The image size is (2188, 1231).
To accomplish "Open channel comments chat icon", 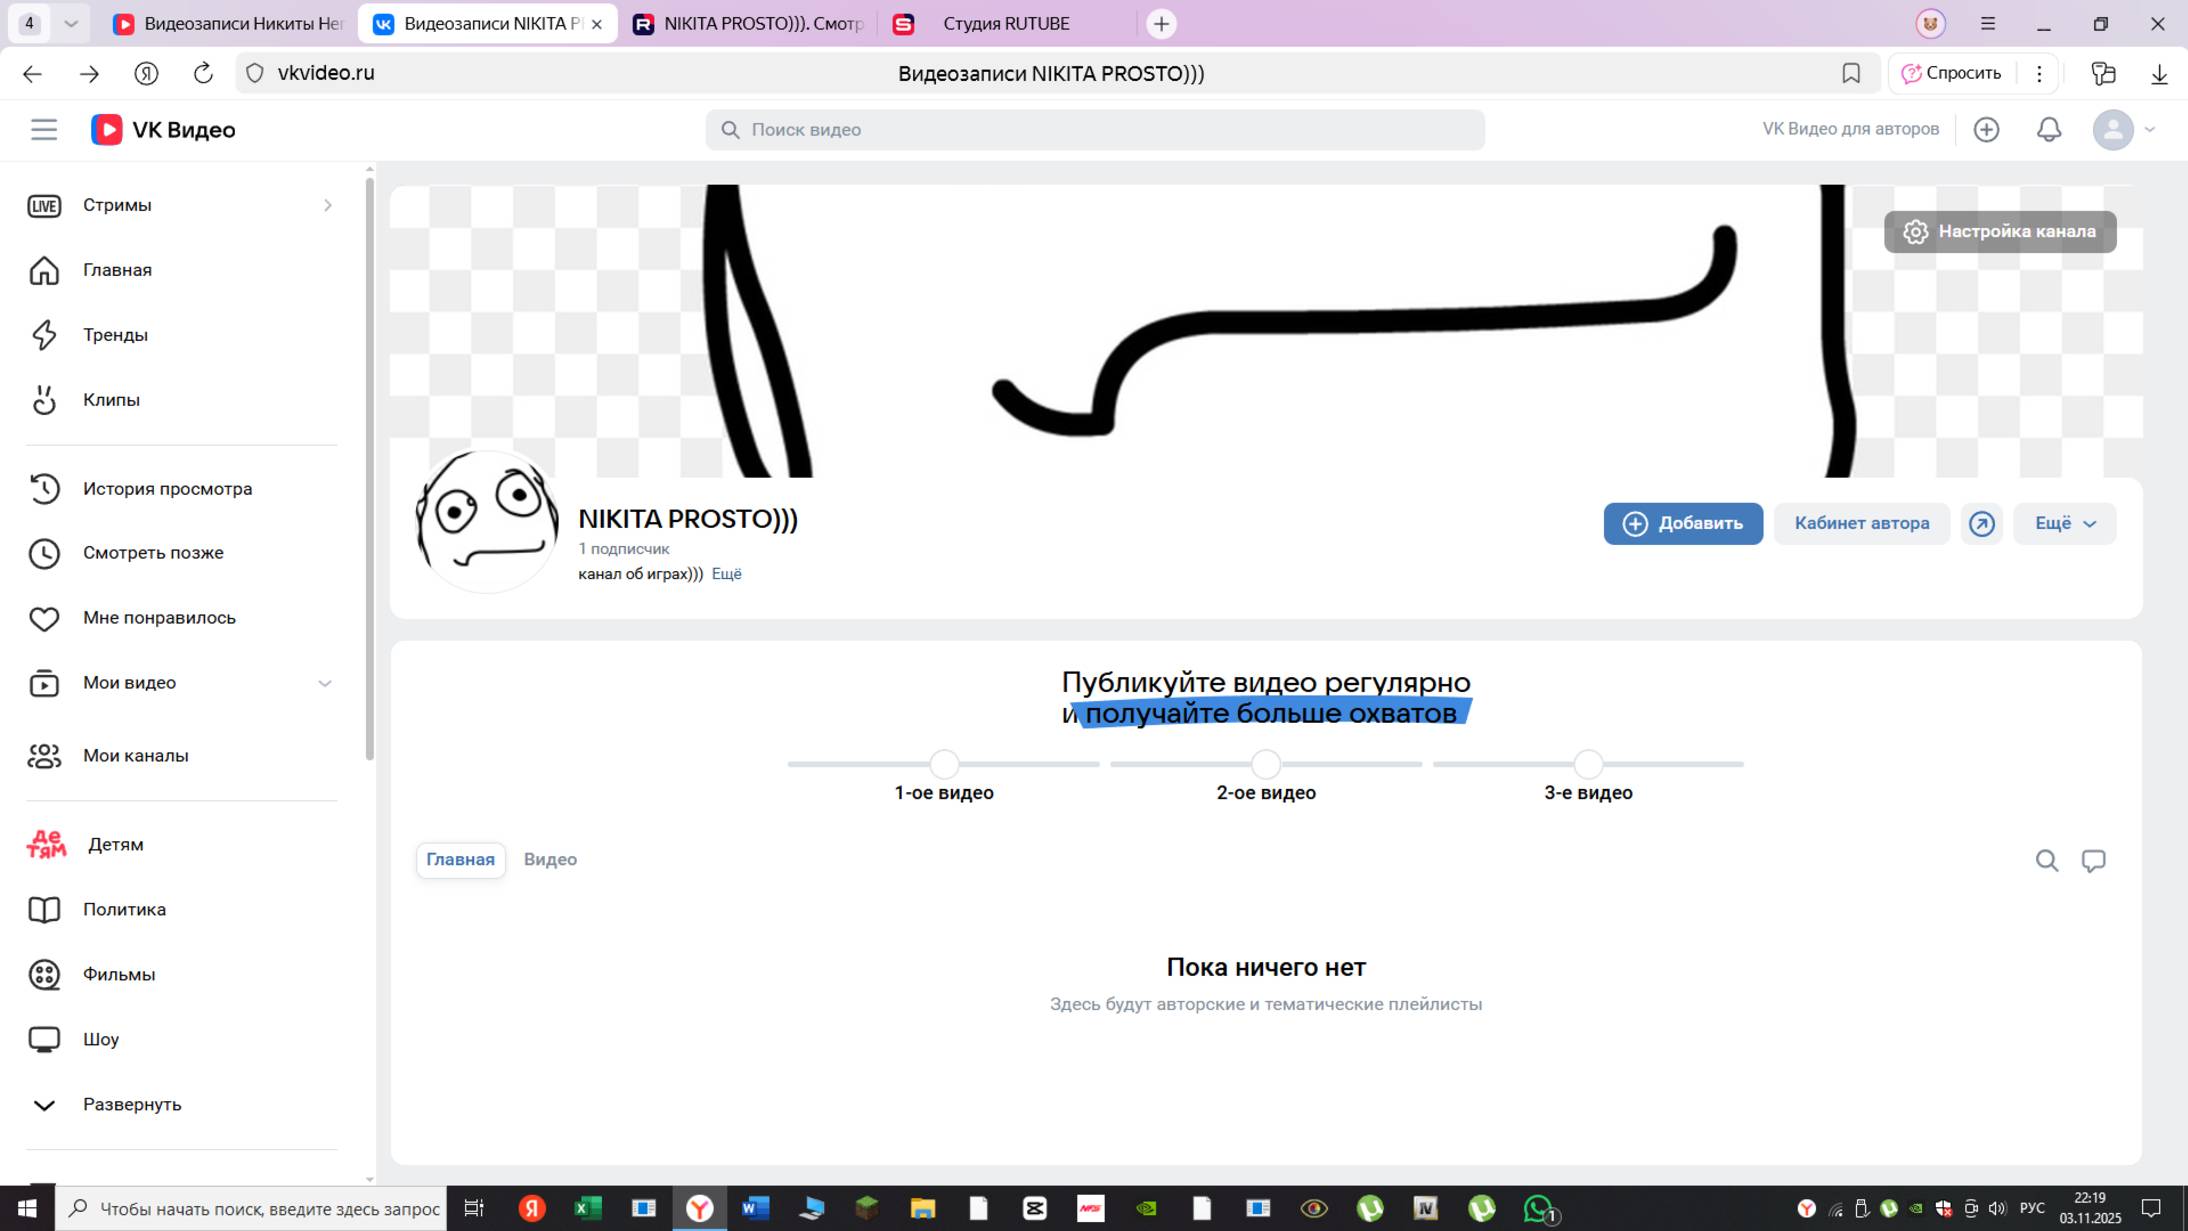I will tap(2093, 861).
